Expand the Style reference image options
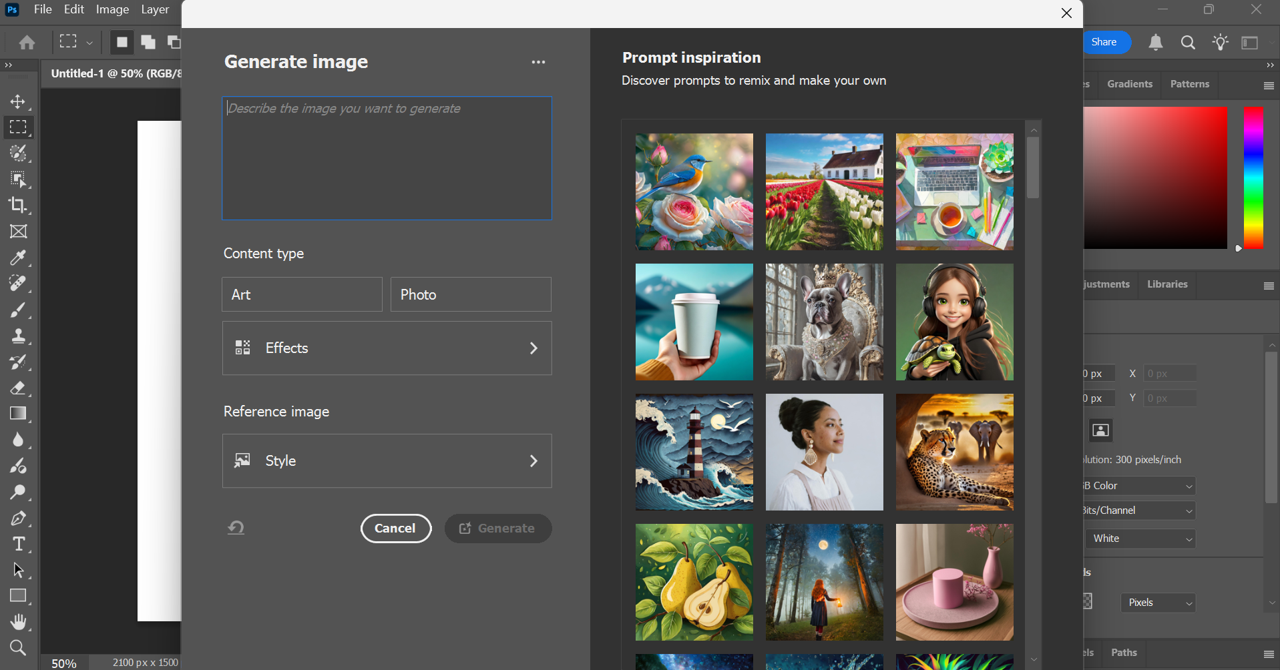 [x=386, y=461]
